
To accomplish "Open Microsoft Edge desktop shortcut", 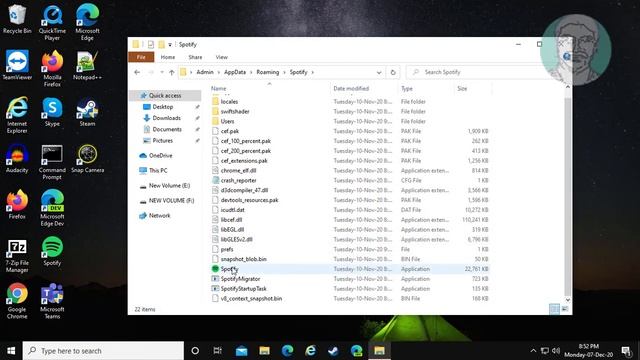I will click(x=87, y=23).
